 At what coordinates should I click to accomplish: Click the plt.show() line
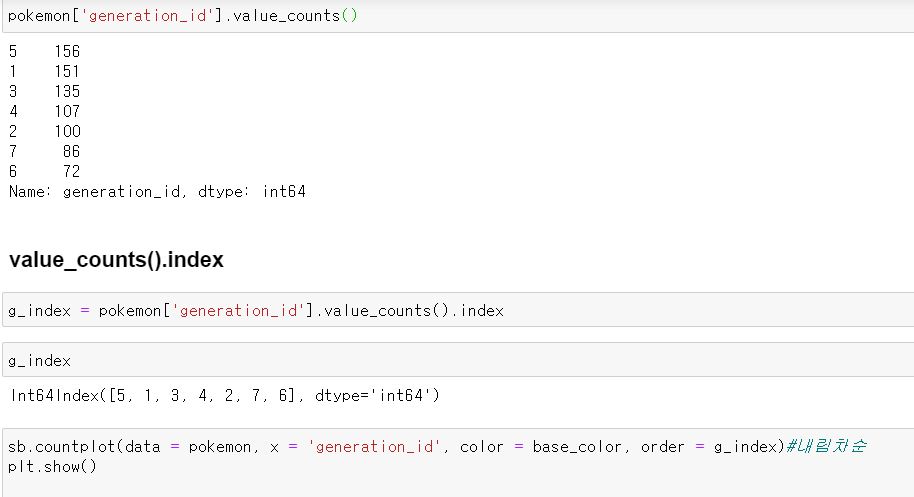point(52,467)
